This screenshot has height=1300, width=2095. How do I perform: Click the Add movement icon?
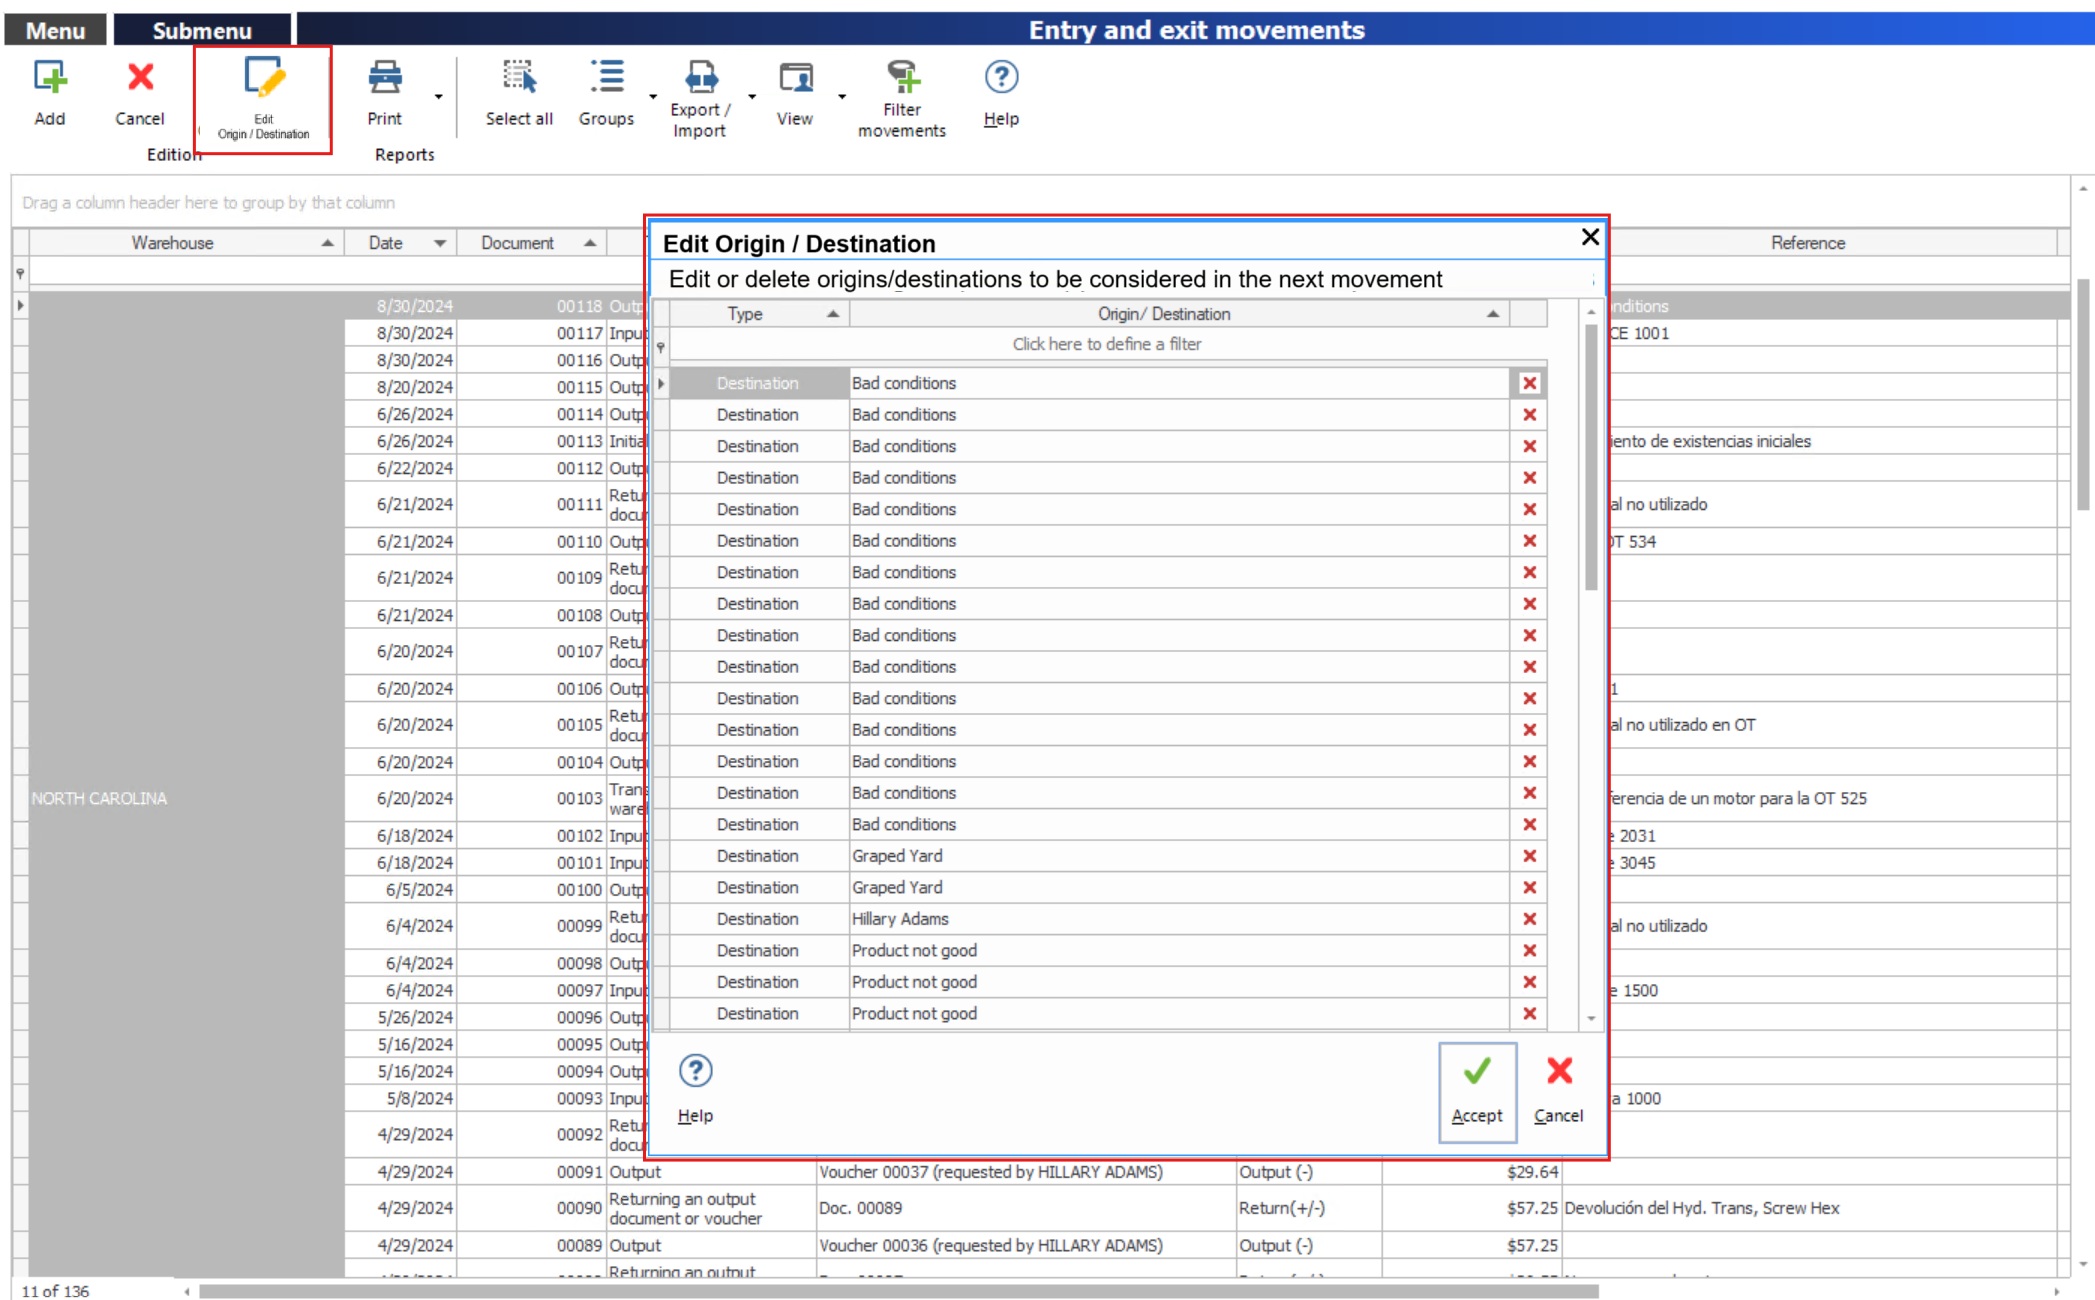(50, 78)
